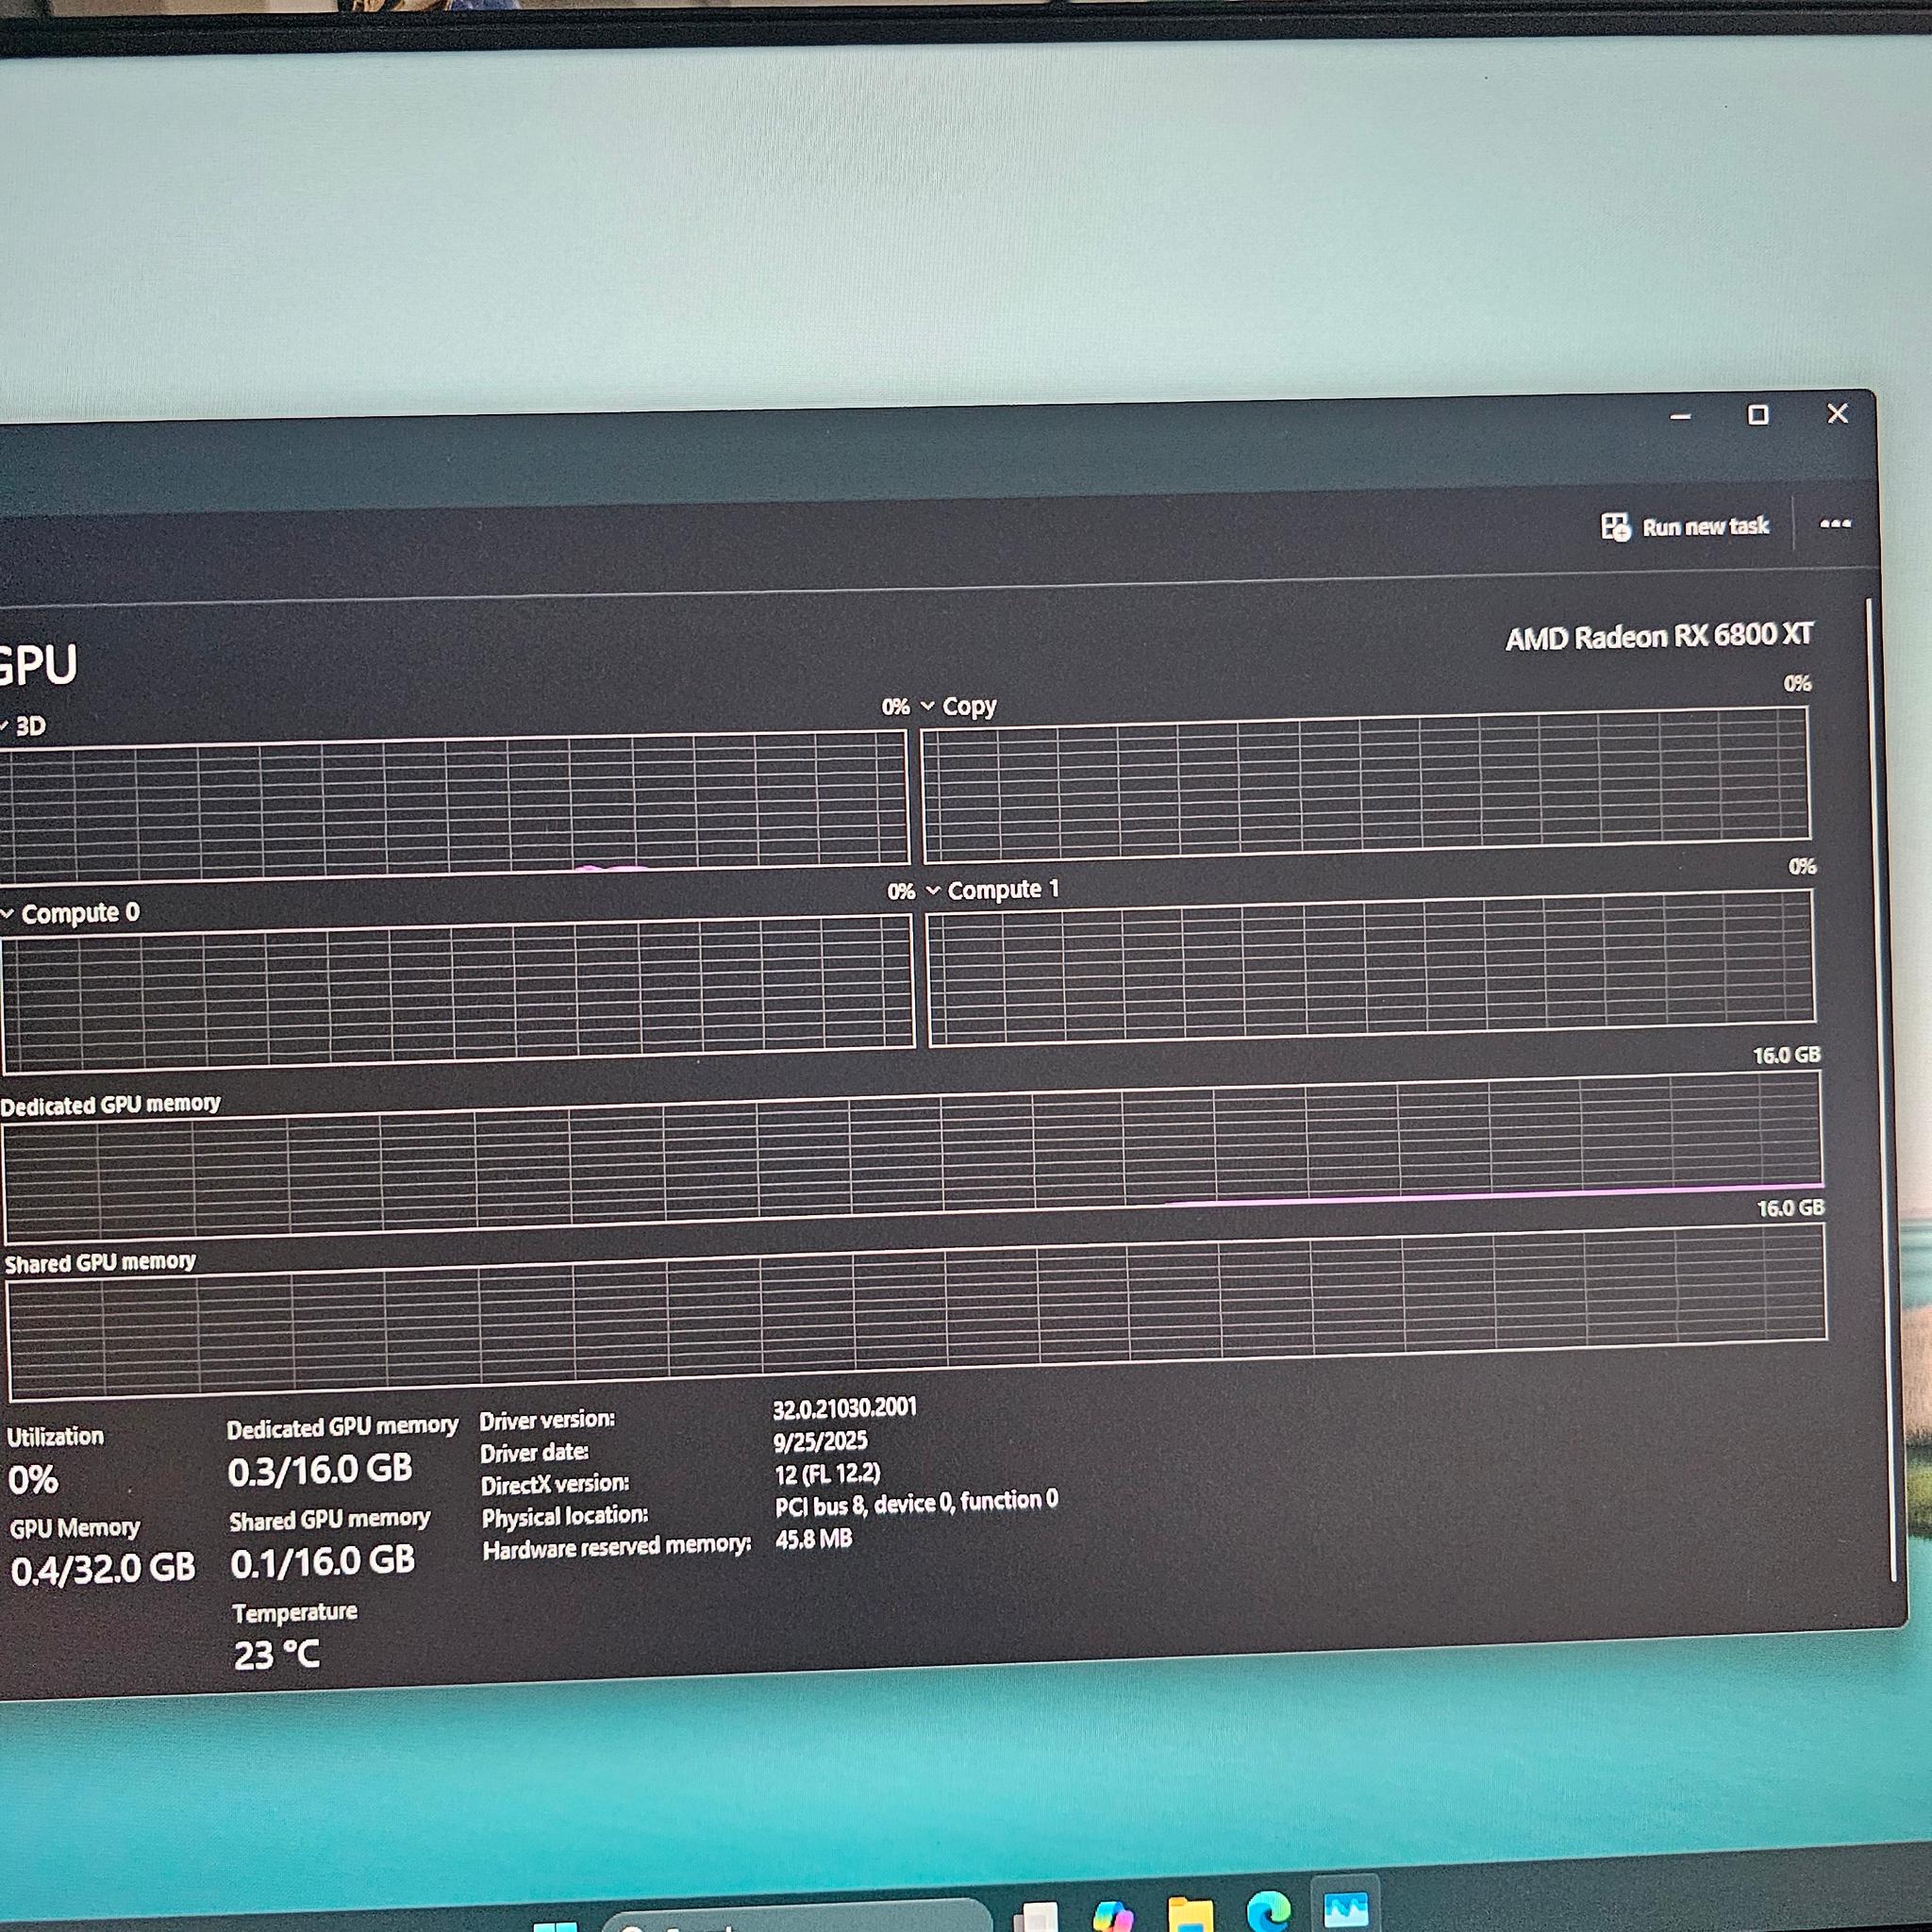The width and height of the screenshot is (1932, 1932).
Task: Click the Hardware reserved memory label
Action: click(x=617, y=1548)
